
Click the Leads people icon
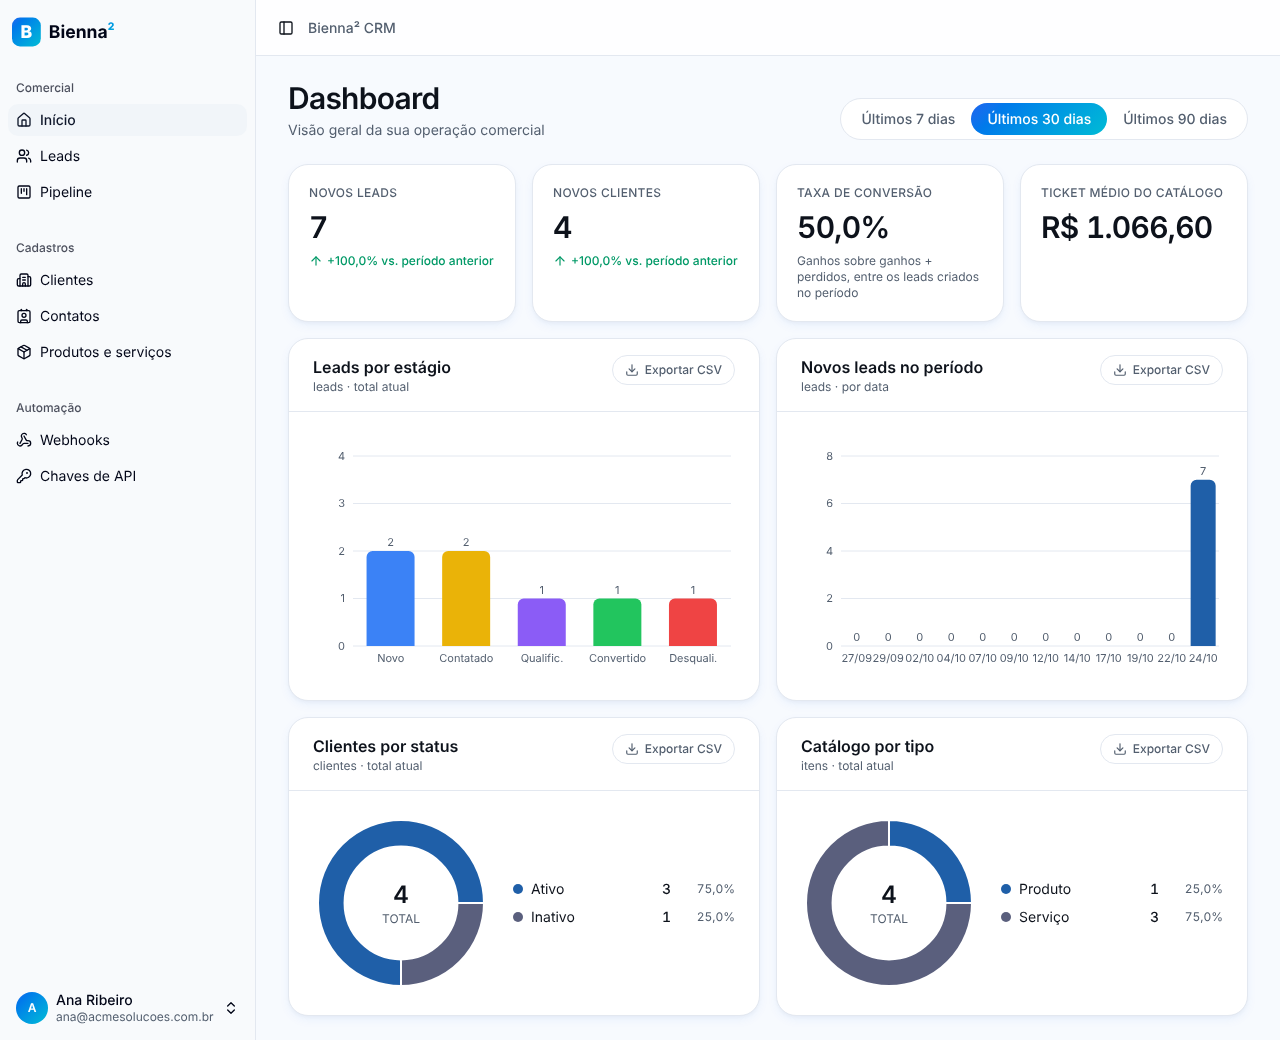(24, 156)
